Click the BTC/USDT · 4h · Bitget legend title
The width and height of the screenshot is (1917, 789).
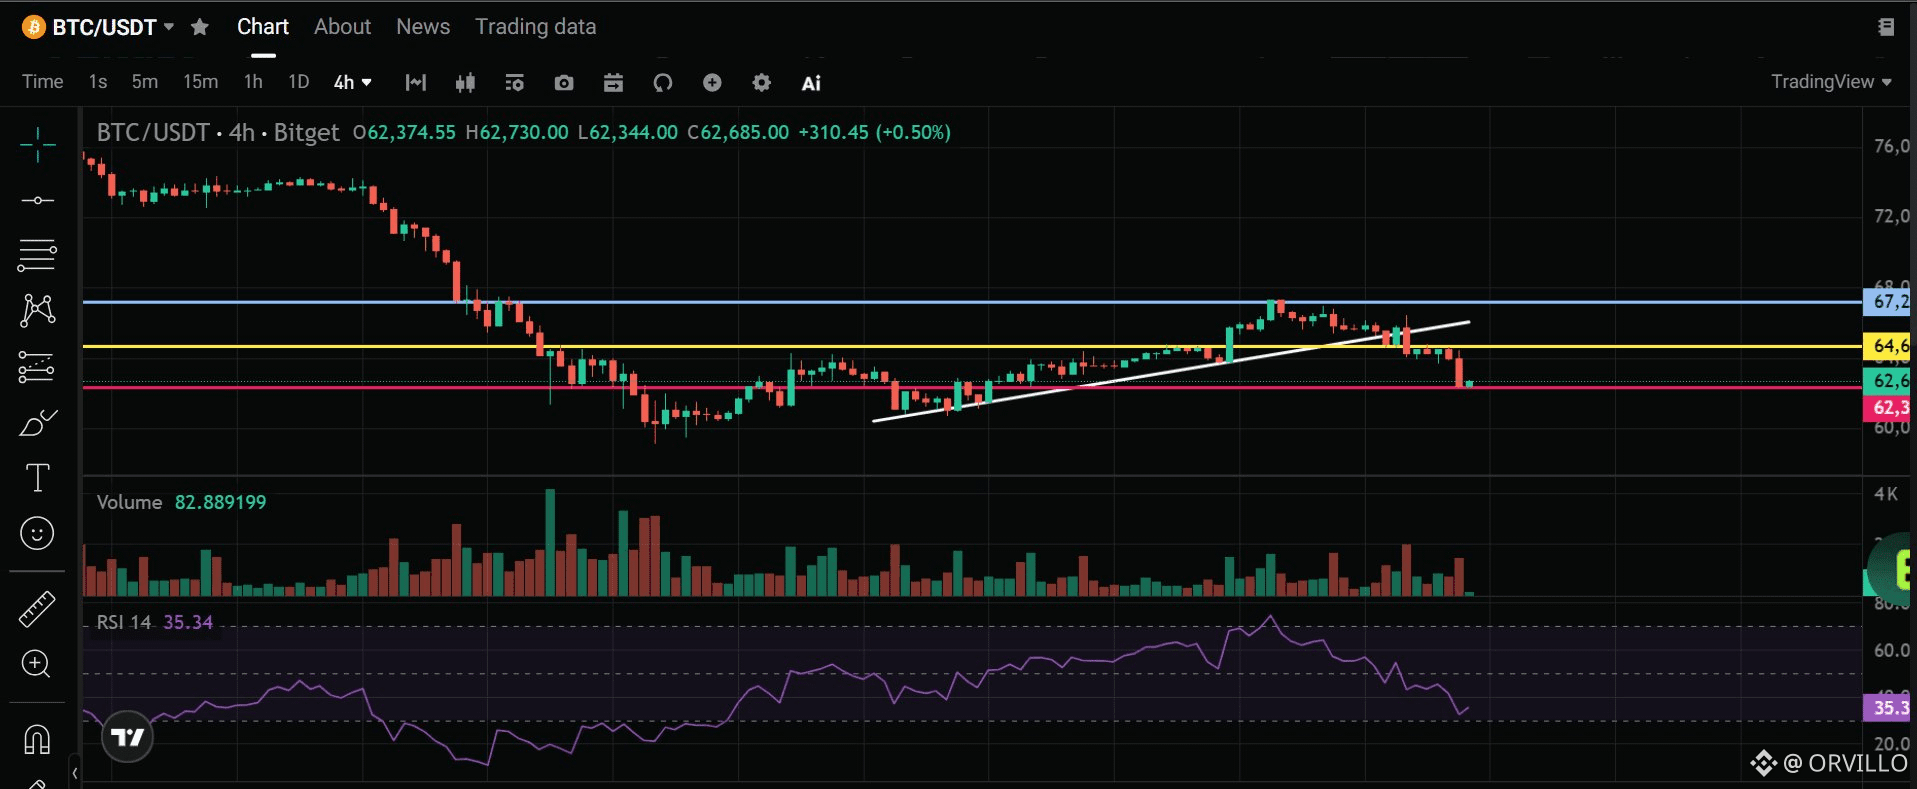[x=218, y=132]
